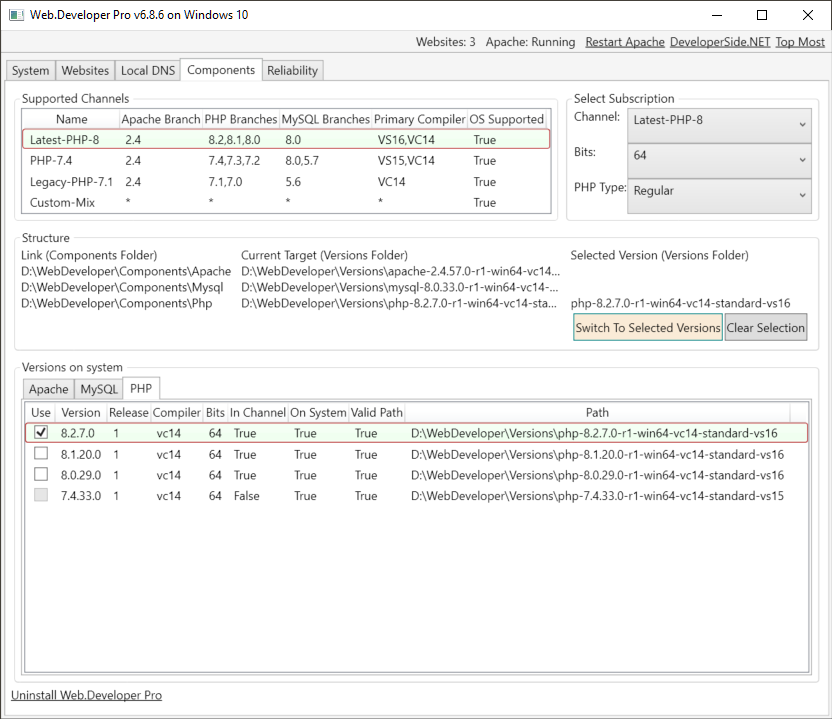
Task: Click the 8.0,5.7 MySQL branches cell
Action: point(302,160)
